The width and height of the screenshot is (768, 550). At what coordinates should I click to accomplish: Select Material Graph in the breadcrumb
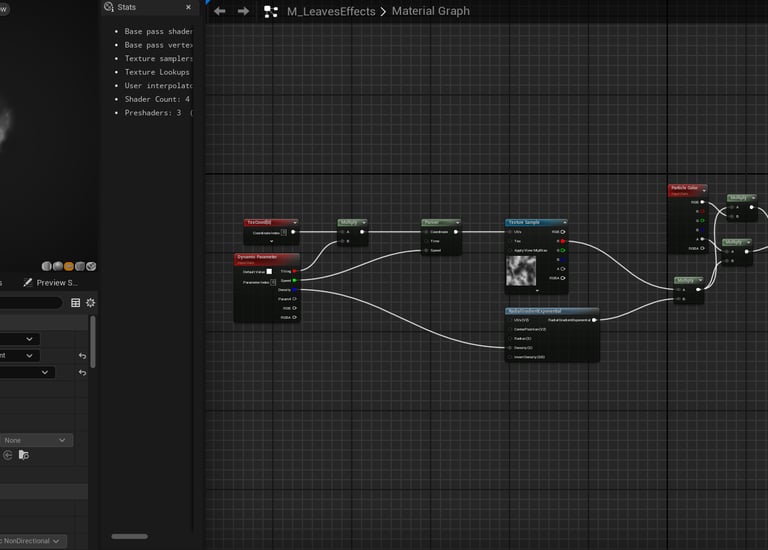[x=430, y=11]
